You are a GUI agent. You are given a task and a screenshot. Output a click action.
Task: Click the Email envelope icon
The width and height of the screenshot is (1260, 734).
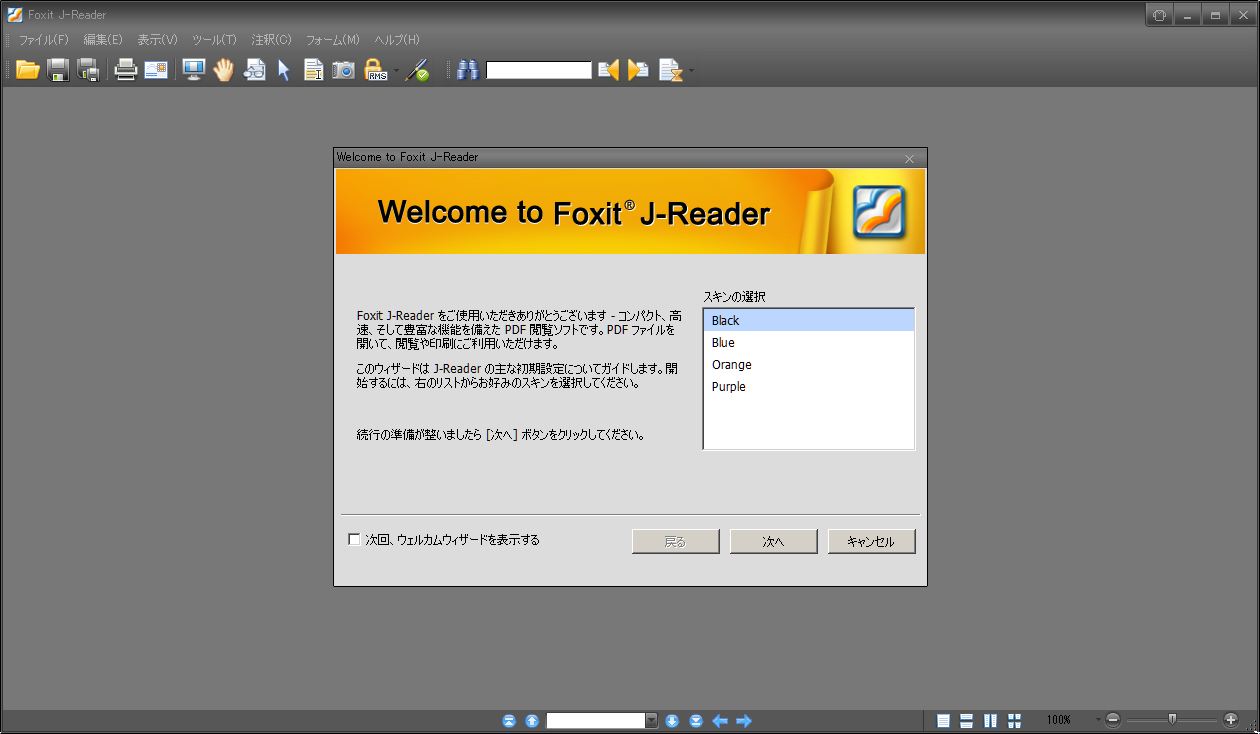(x=156, y=70)
